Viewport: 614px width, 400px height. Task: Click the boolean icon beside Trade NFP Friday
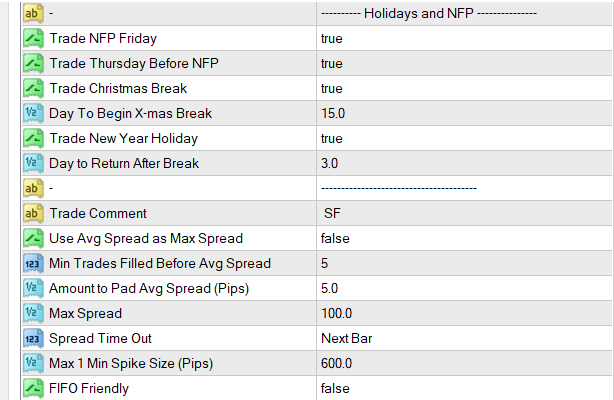pyautogui.click(x=31, y=39)
